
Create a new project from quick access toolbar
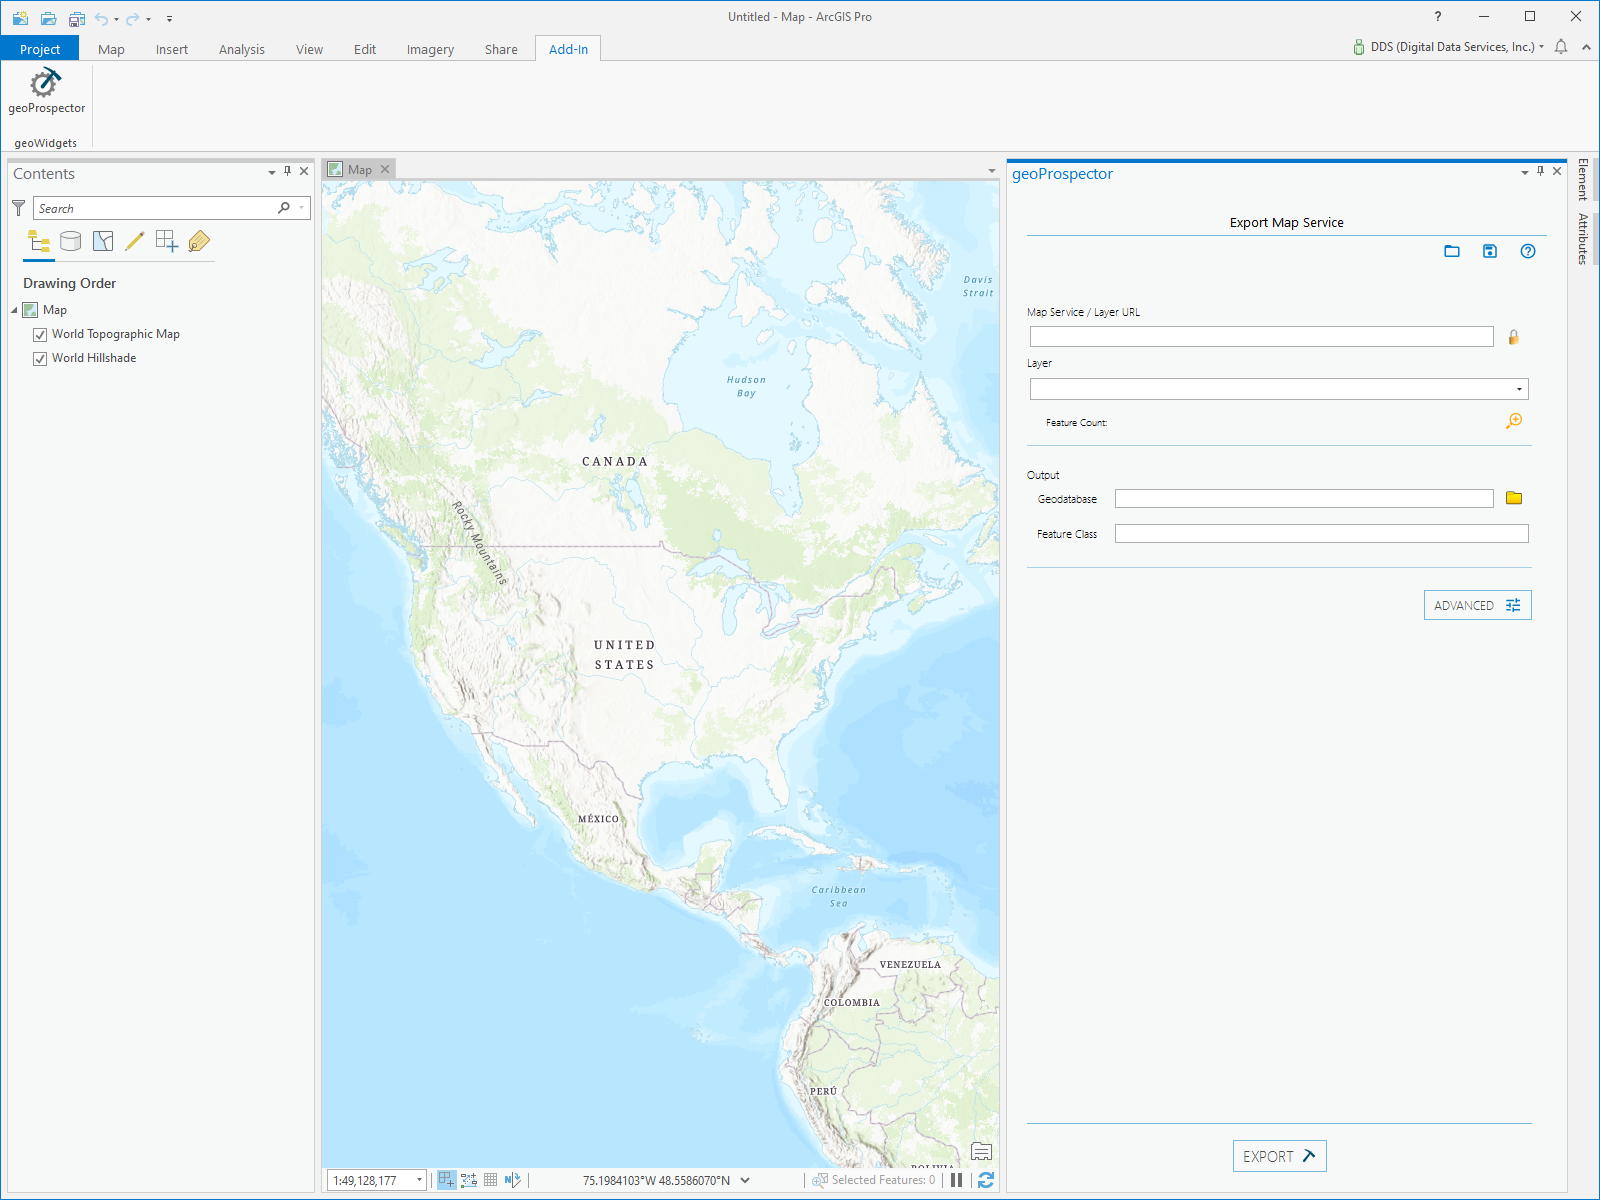click(20, 18)
